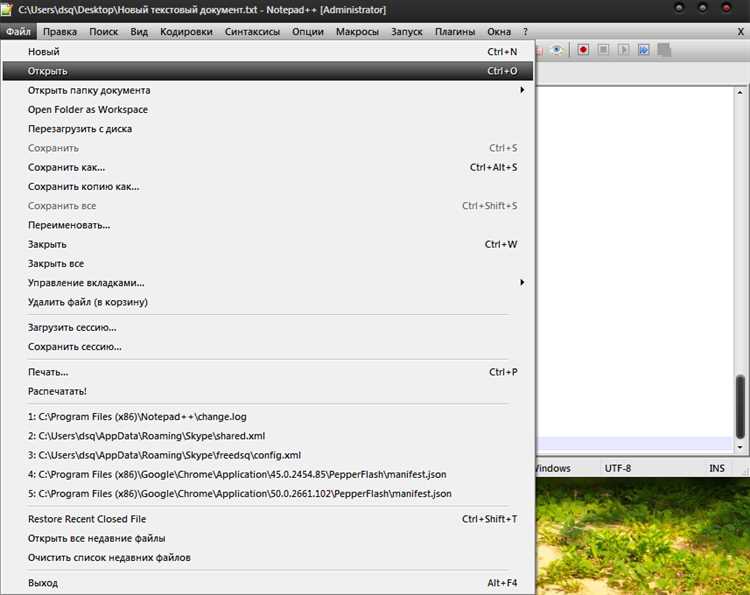The width and height of the screenshot is (750, 595).
Task: Choose Закрыть with Ctrl+W shortcut
Action: pyautogui.click(x=268, y=244)
